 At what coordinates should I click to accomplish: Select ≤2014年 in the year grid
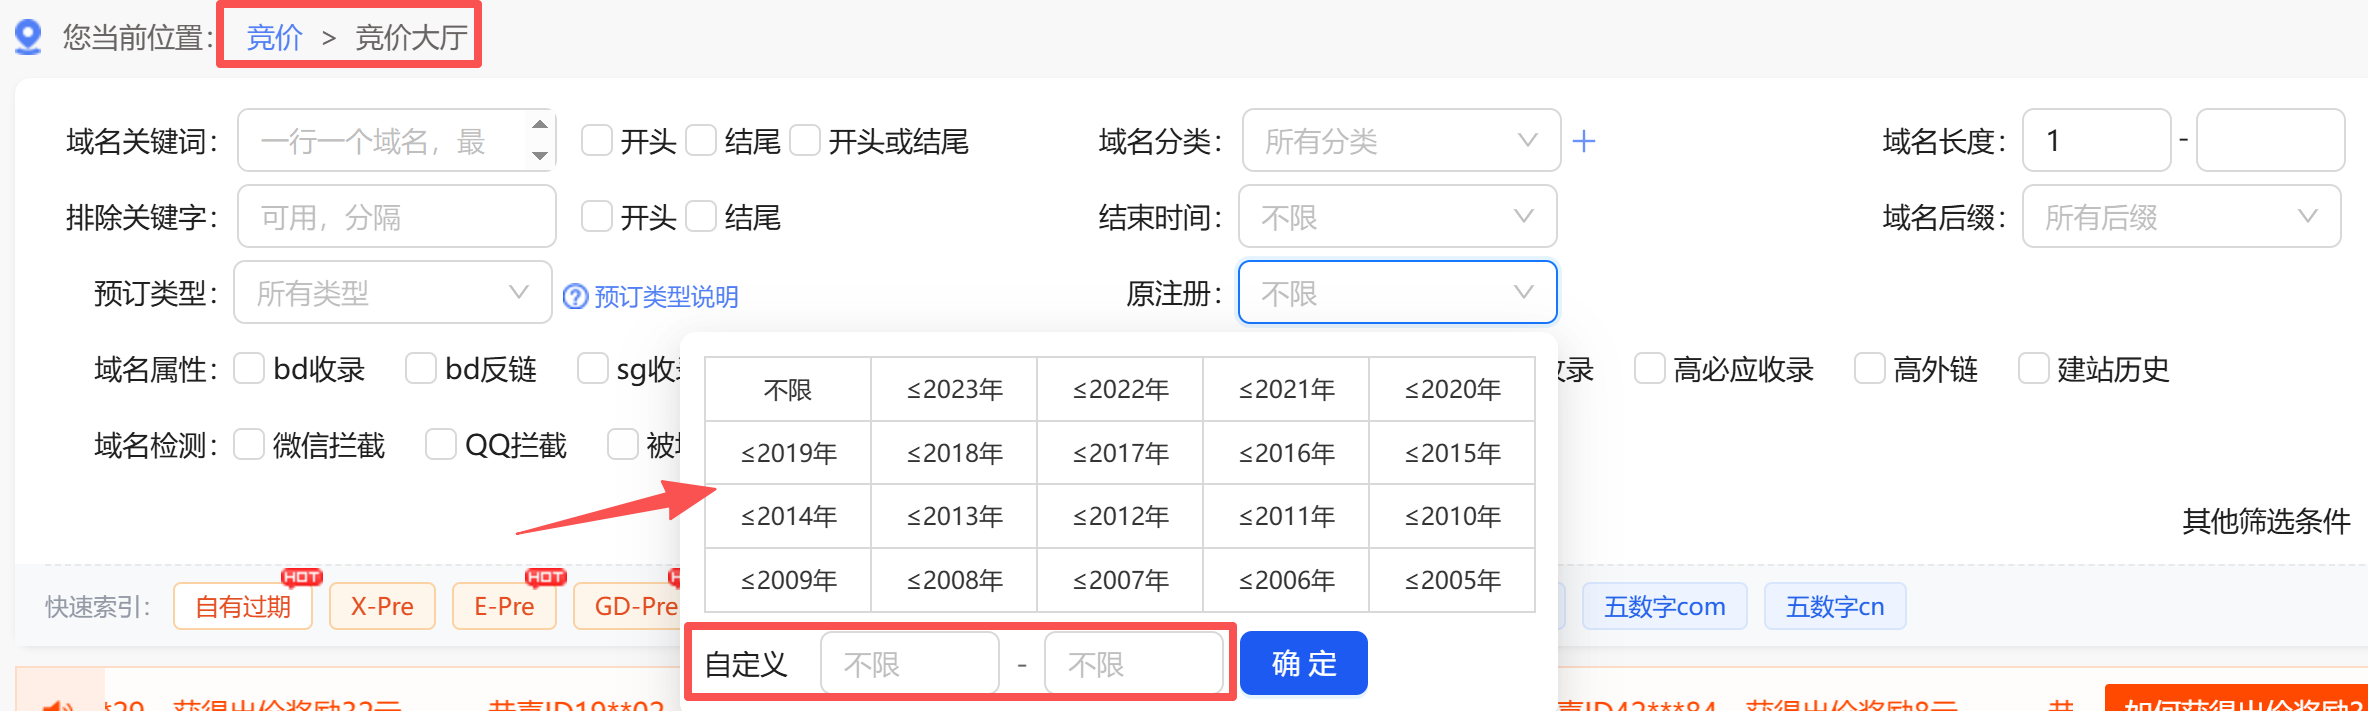coord(788,516)
